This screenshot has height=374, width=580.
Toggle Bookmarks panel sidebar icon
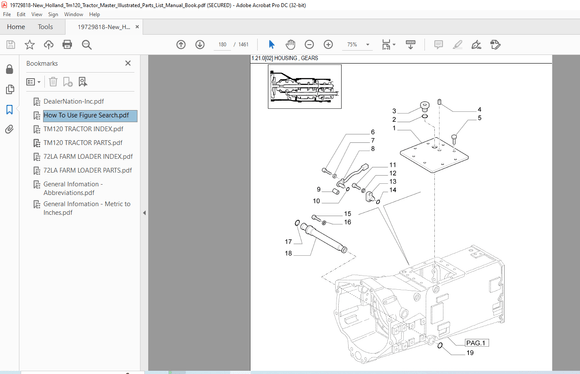coord(10,109)
